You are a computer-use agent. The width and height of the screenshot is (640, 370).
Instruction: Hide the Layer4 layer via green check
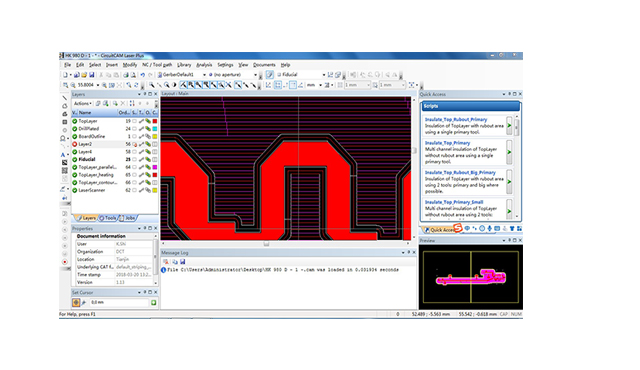(x=75, y=152)
